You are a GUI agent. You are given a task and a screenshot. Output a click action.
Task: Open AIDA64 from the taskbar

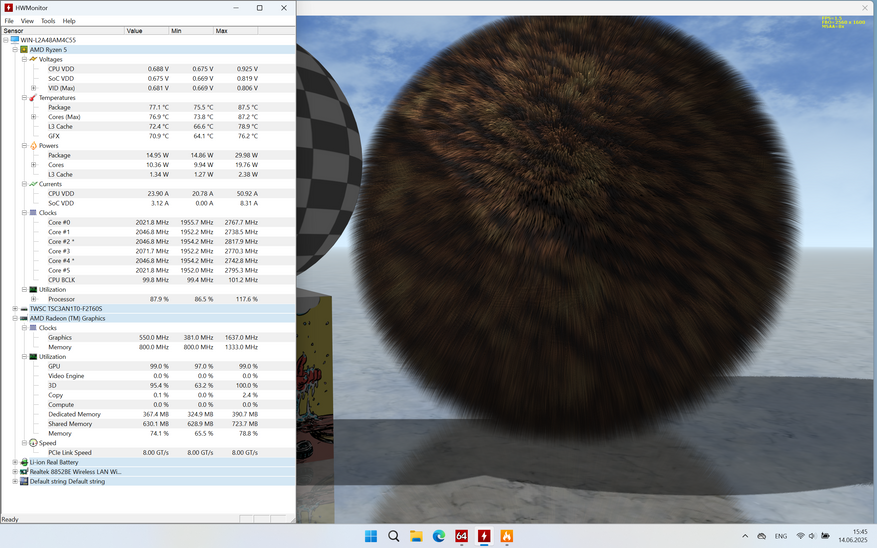(461, 536)
